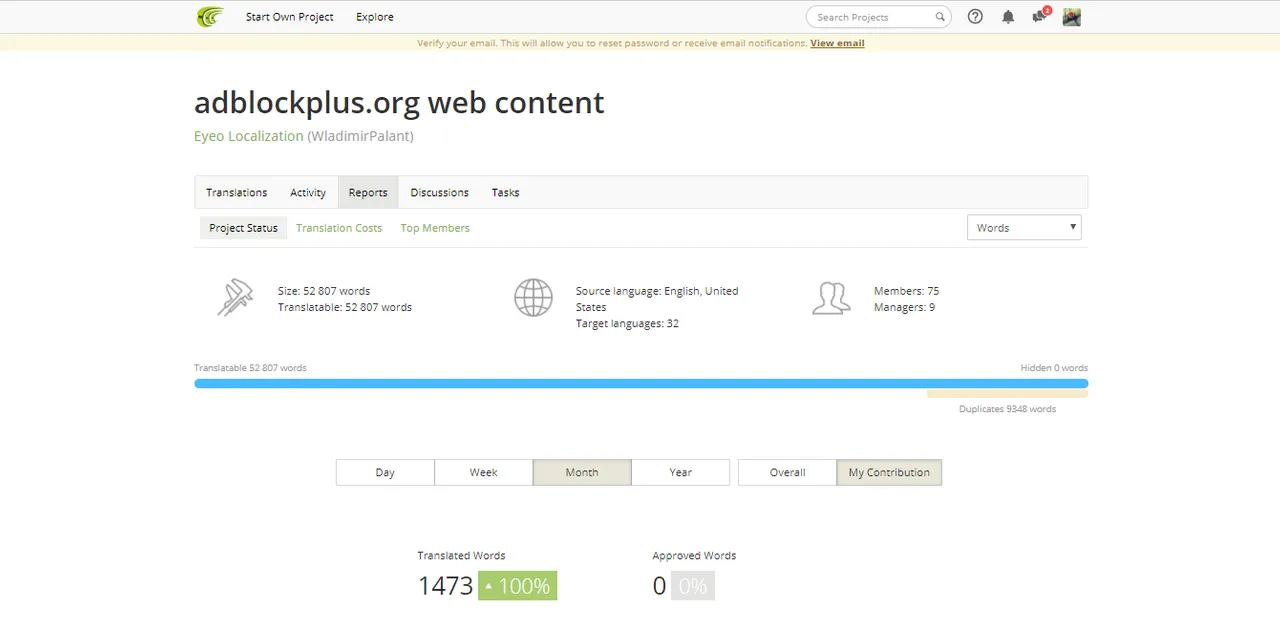Open the user avatar menu
Viewport: 1280px width, 635px height.
tap(1071, 17)
